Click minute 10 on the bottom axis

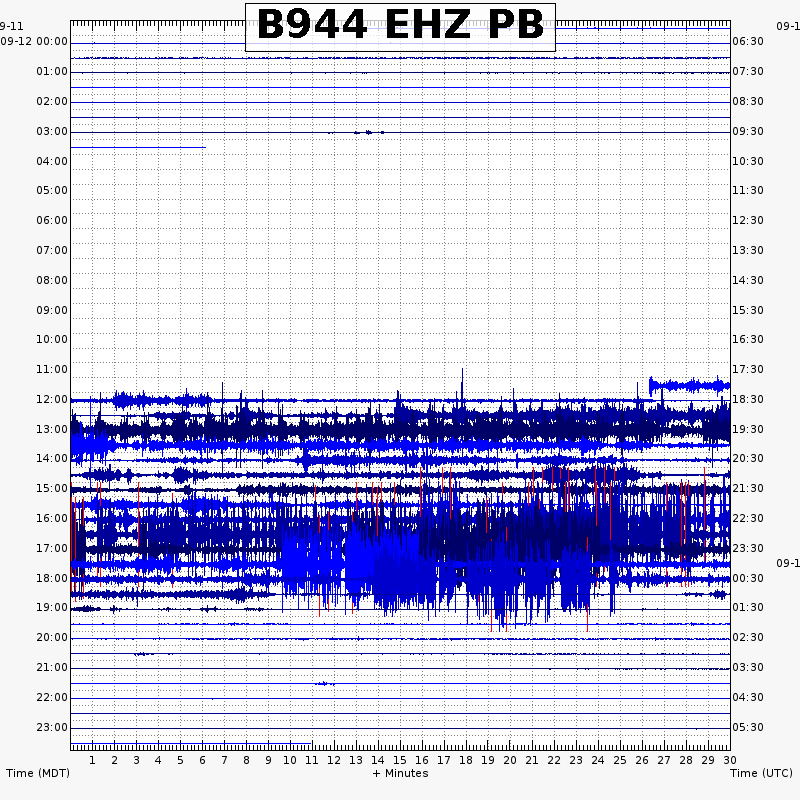[290, 761]
